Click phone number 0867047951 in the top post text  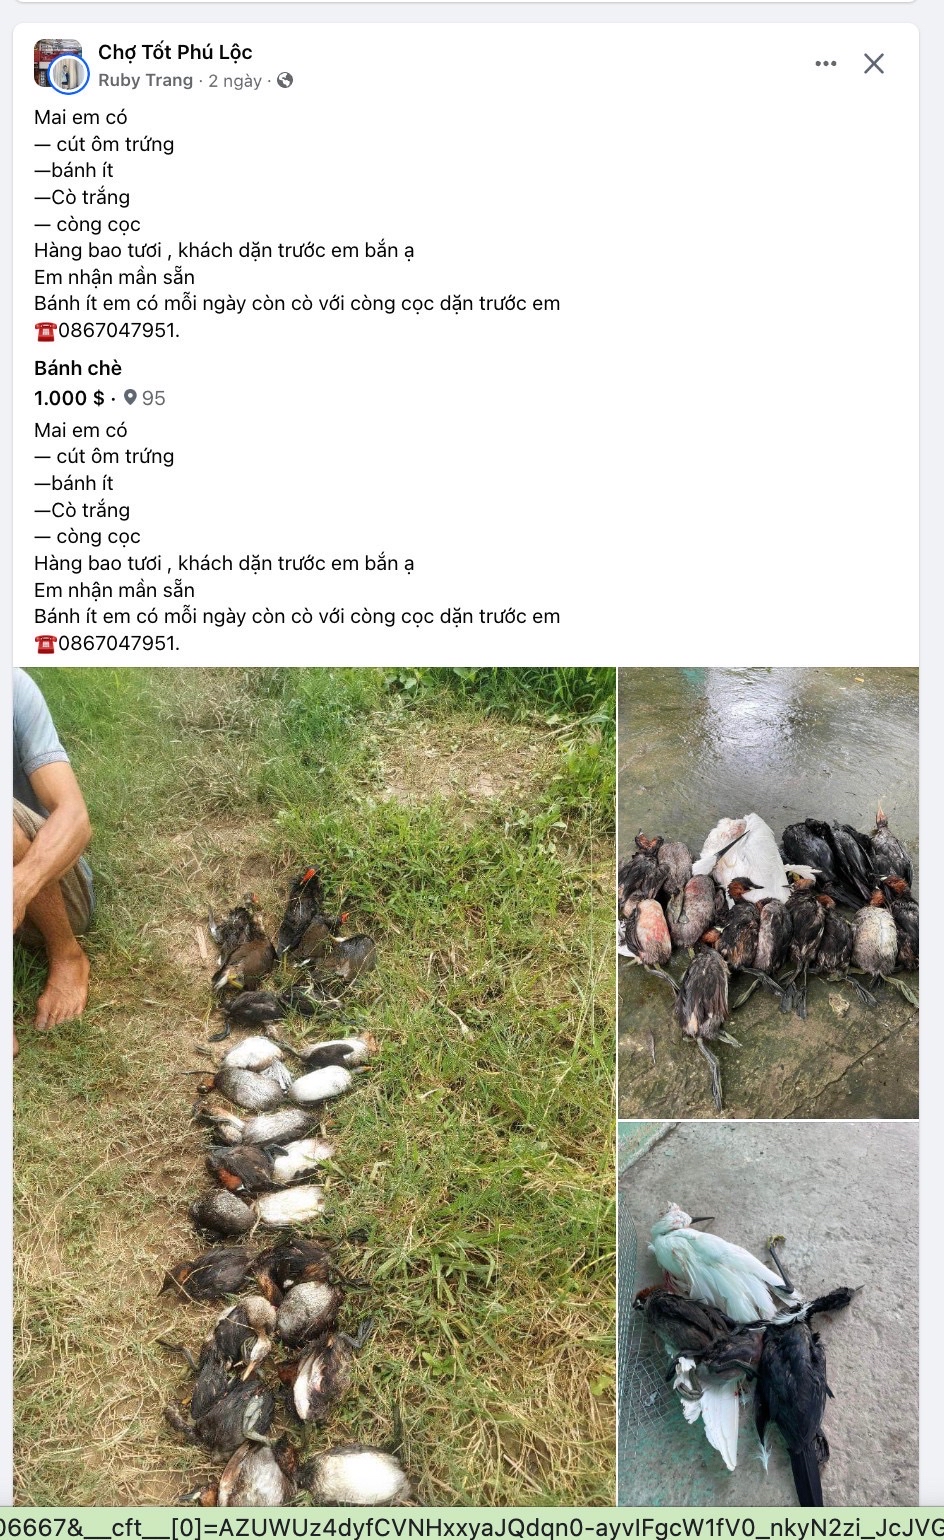118,330
